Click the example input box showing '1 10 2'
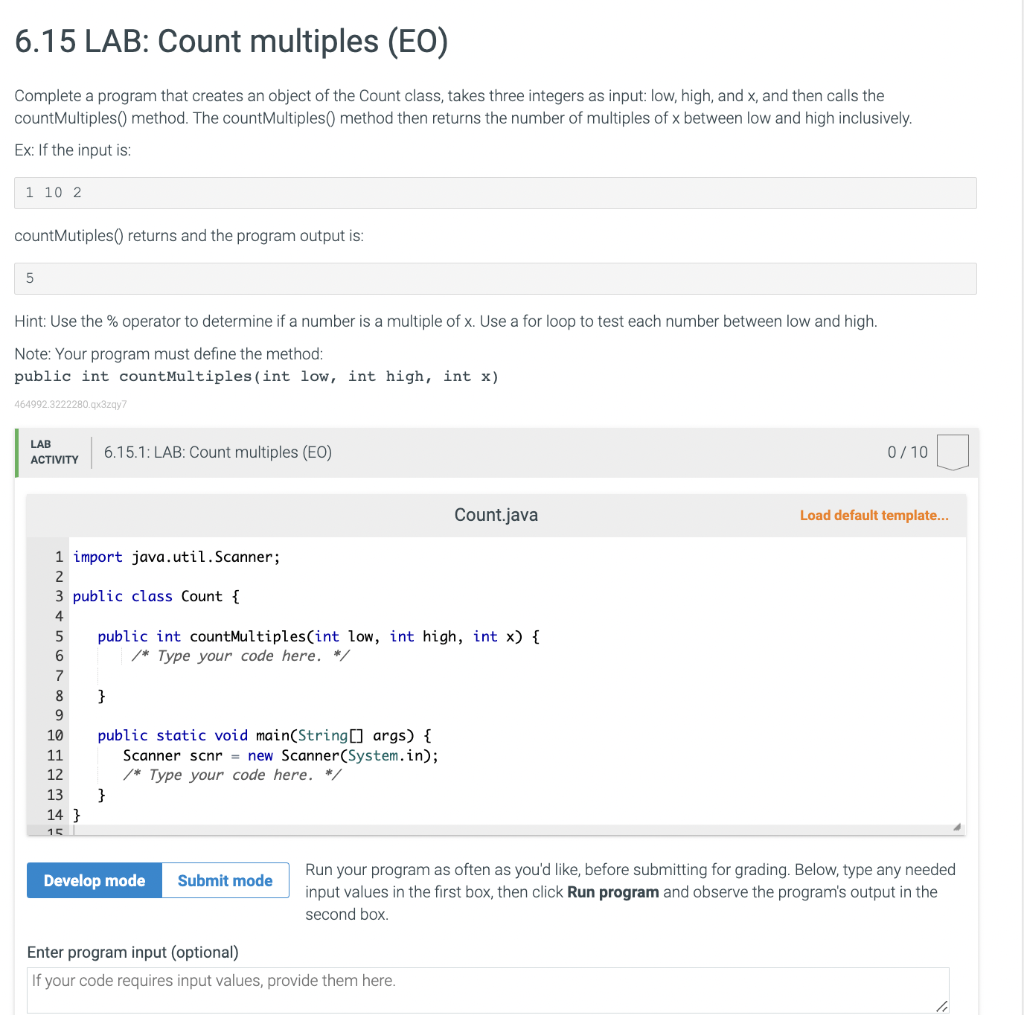This screenshot has width=1024, height=1015. 495,191
